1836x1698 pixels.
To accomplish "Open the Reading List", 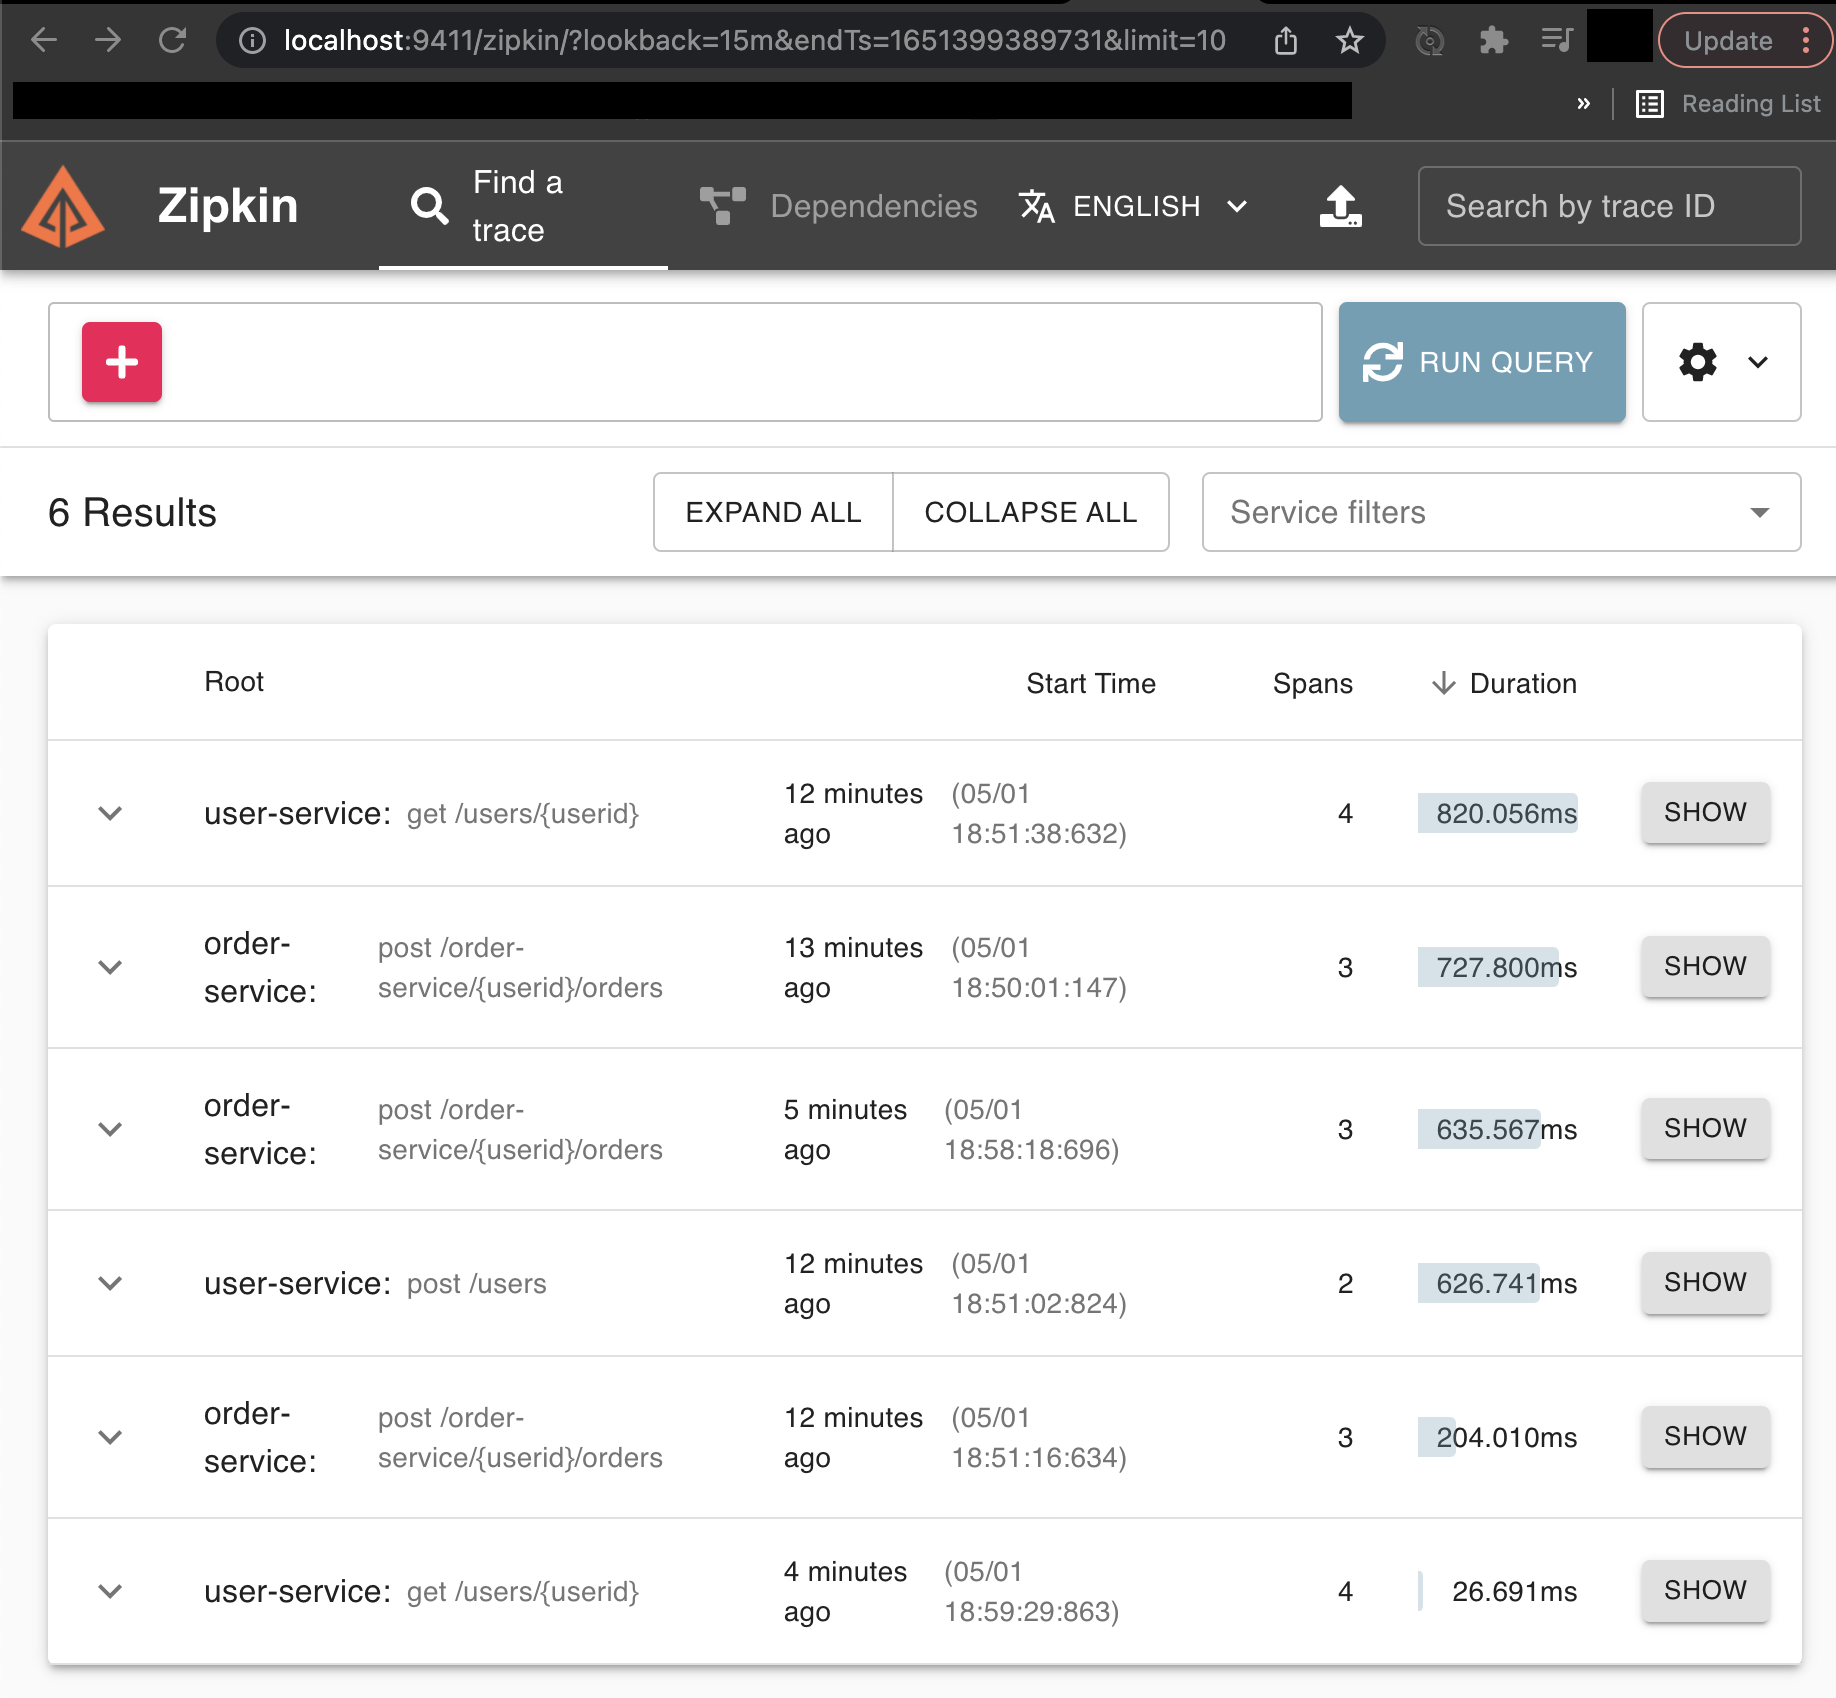I will click(x=1728, y=104).
